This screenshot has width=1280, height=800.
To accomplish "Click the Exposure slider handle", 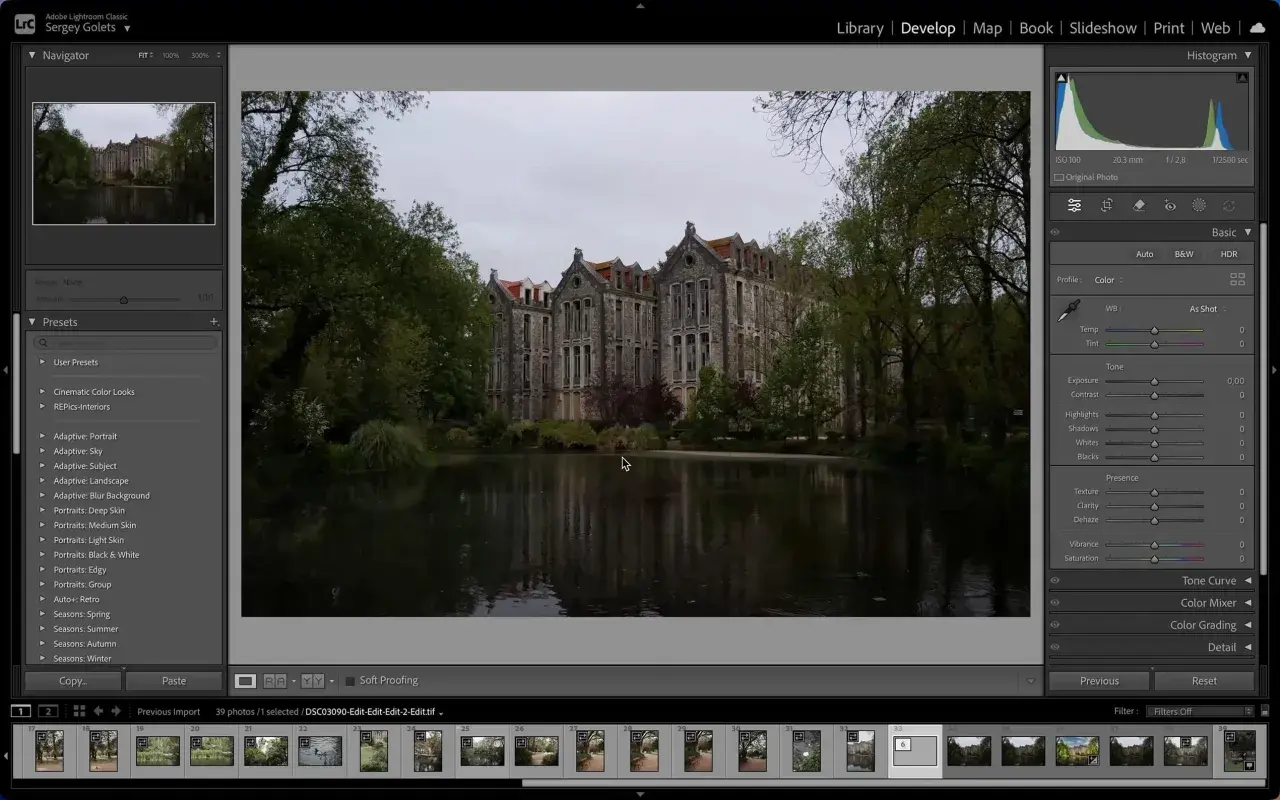I will coord(1154,381).
